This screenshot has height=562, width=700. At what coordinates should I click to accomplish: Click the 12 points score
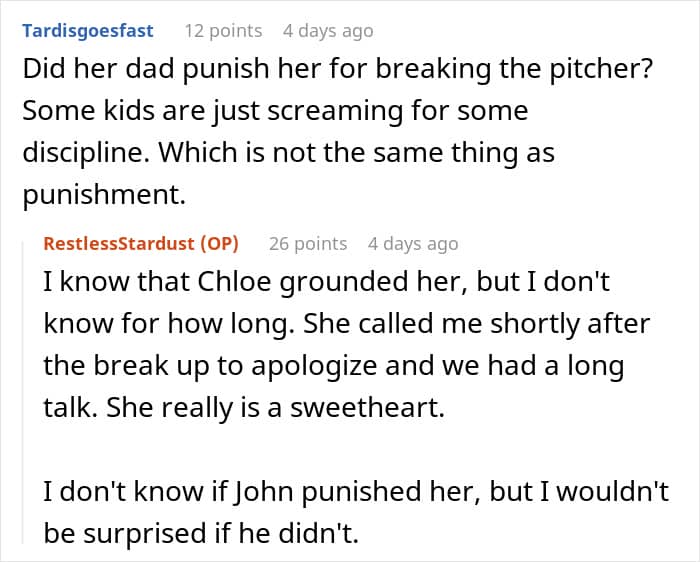pyautogui.click(x=223, y=31)
